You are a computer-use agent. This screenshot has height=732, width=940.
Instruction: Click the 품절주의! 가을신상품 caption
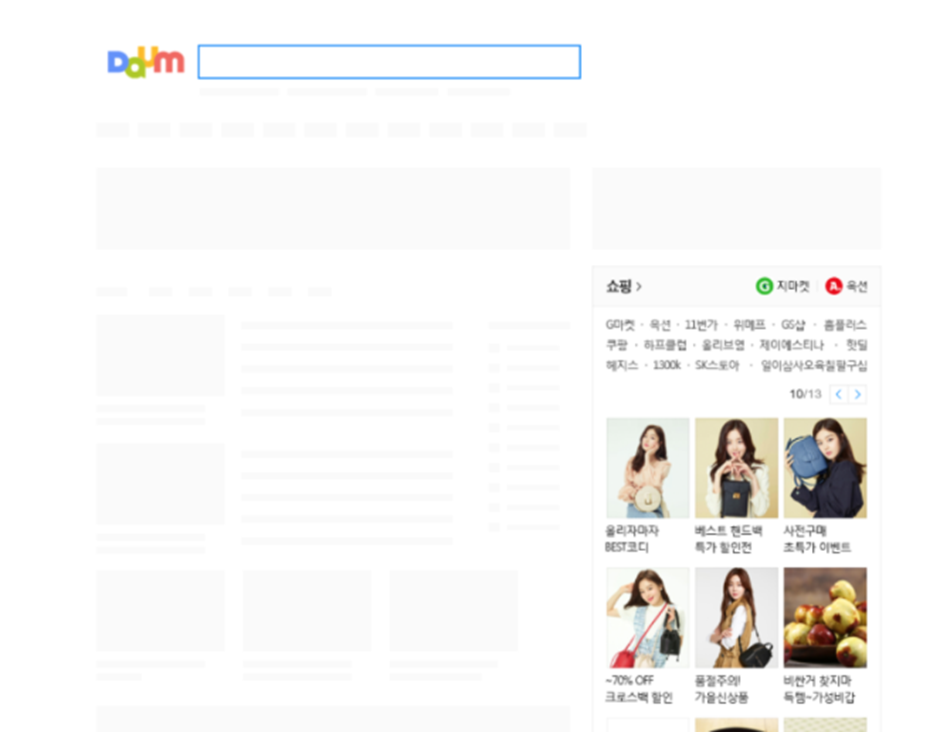click(x=722, y=689)
